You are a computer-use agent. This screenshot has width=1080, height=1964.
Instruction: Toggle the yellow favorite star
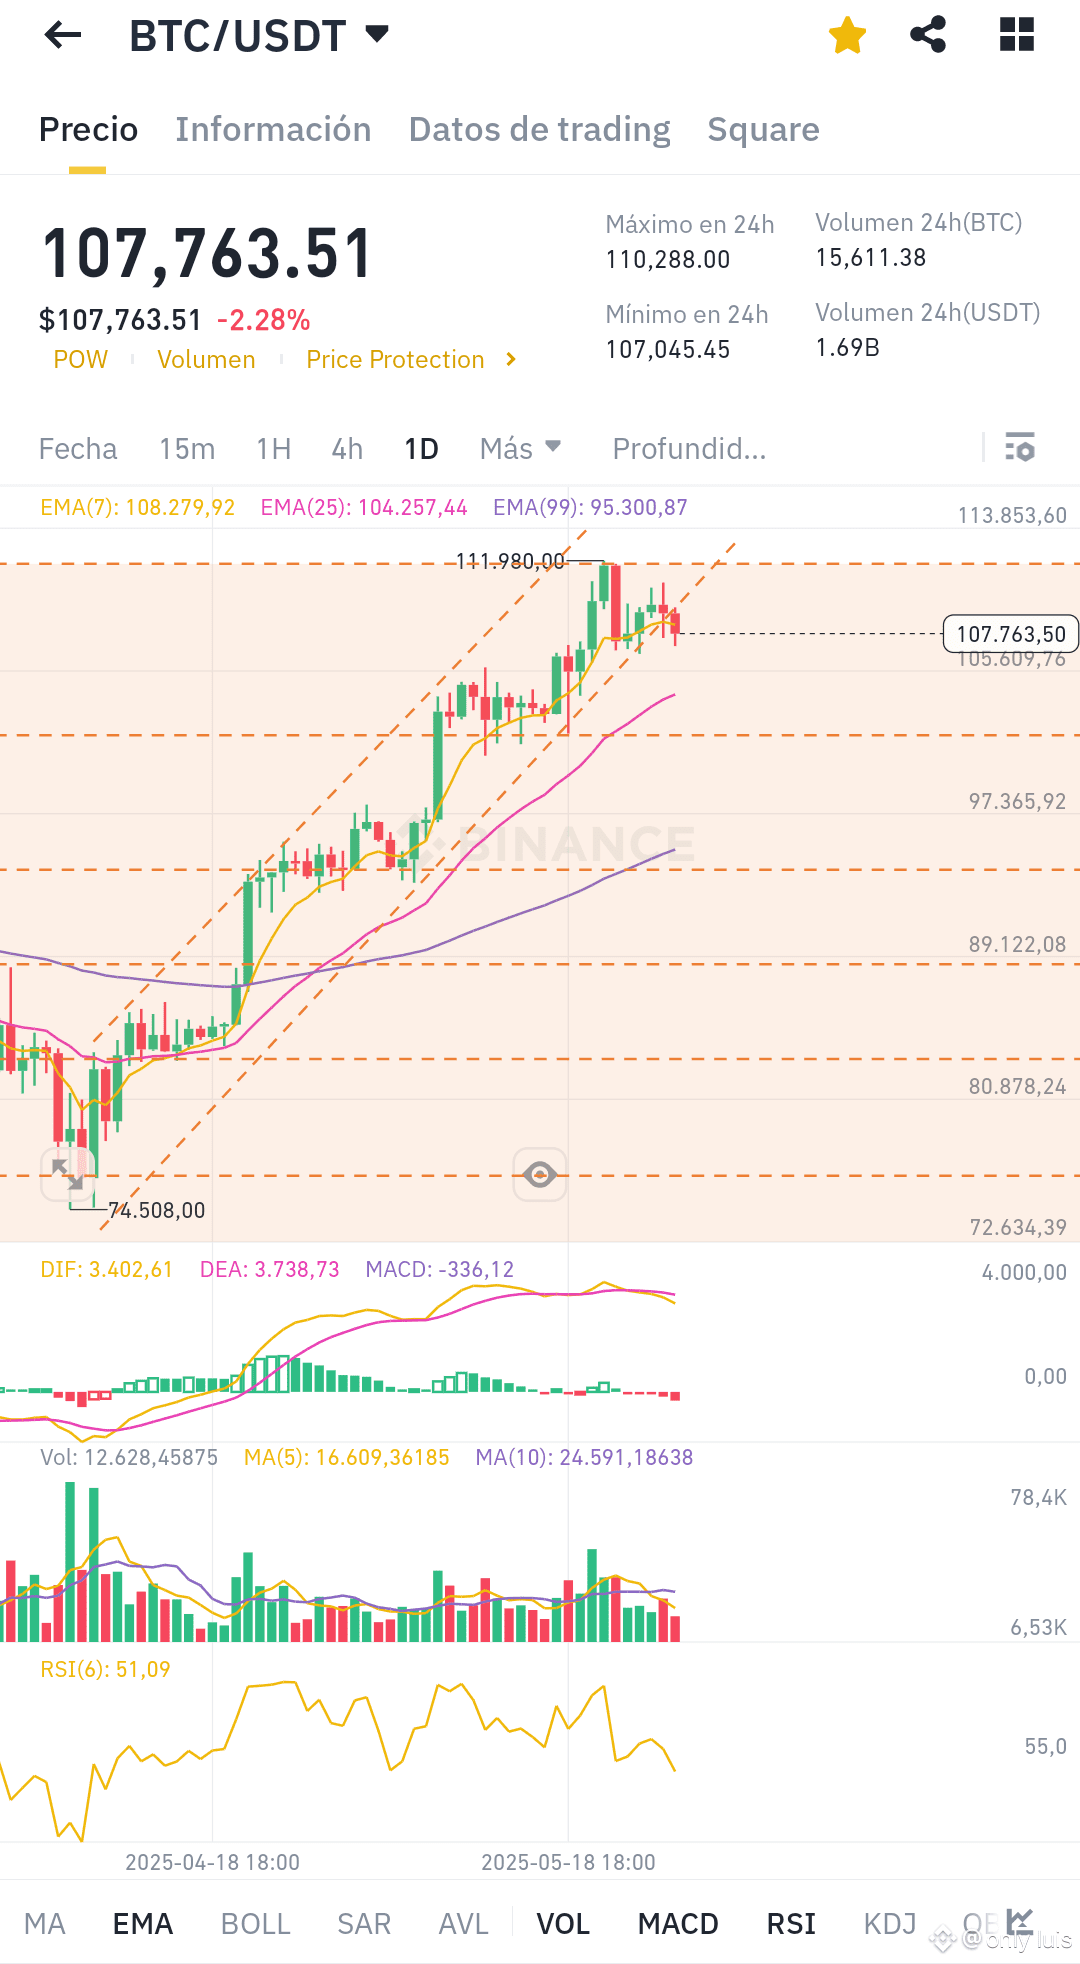pyautogui.click(x=847, y=35)
